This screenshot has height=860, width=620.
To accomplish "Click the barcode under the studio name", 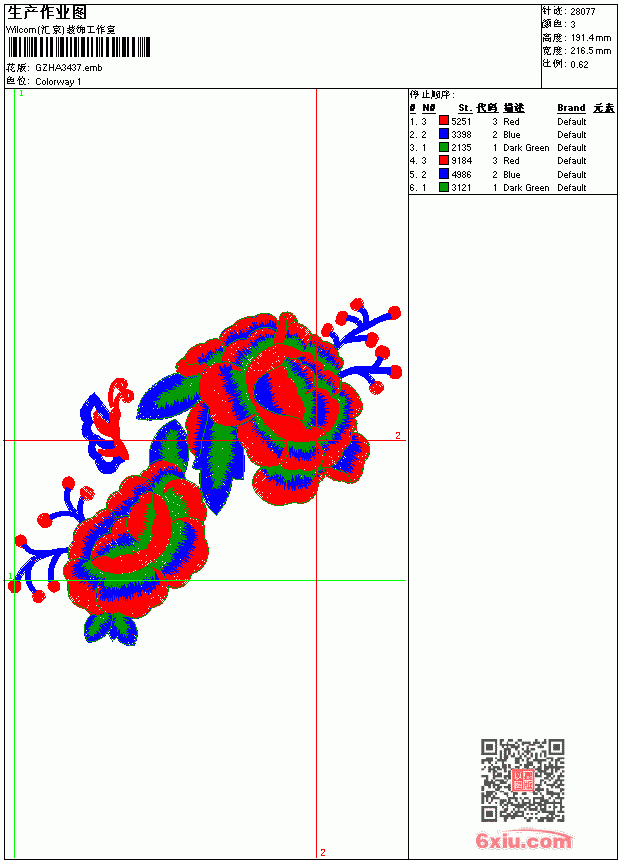I will pos(78,47).
